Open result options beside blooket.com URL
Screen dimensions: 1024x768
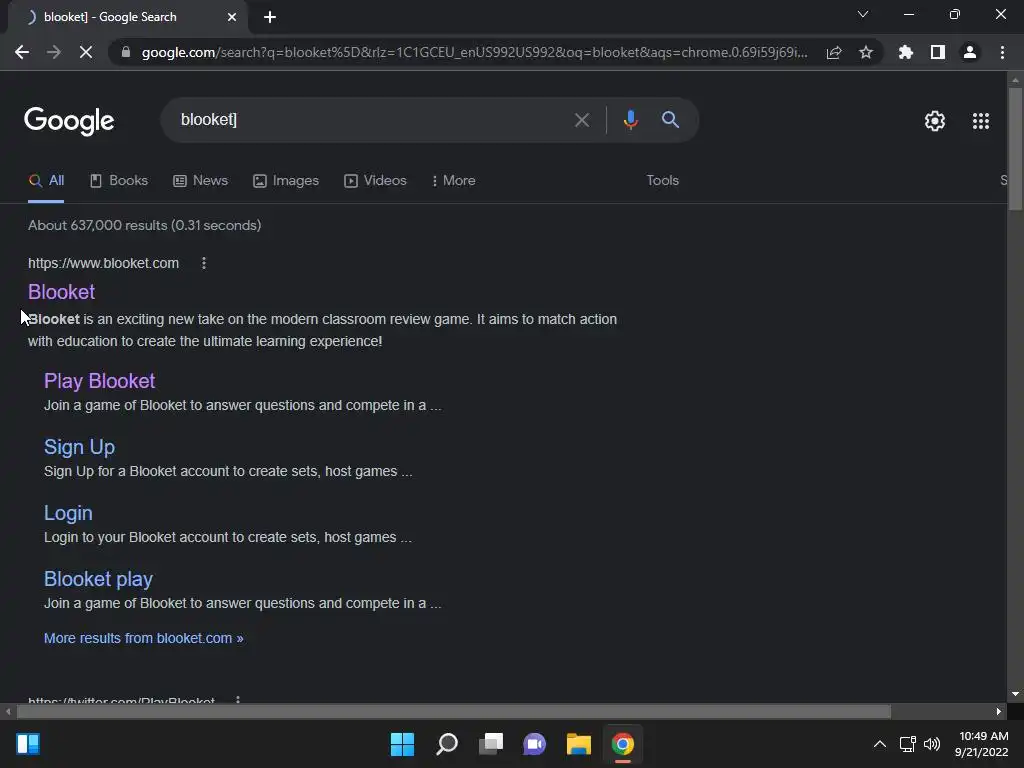pos(204,263)
